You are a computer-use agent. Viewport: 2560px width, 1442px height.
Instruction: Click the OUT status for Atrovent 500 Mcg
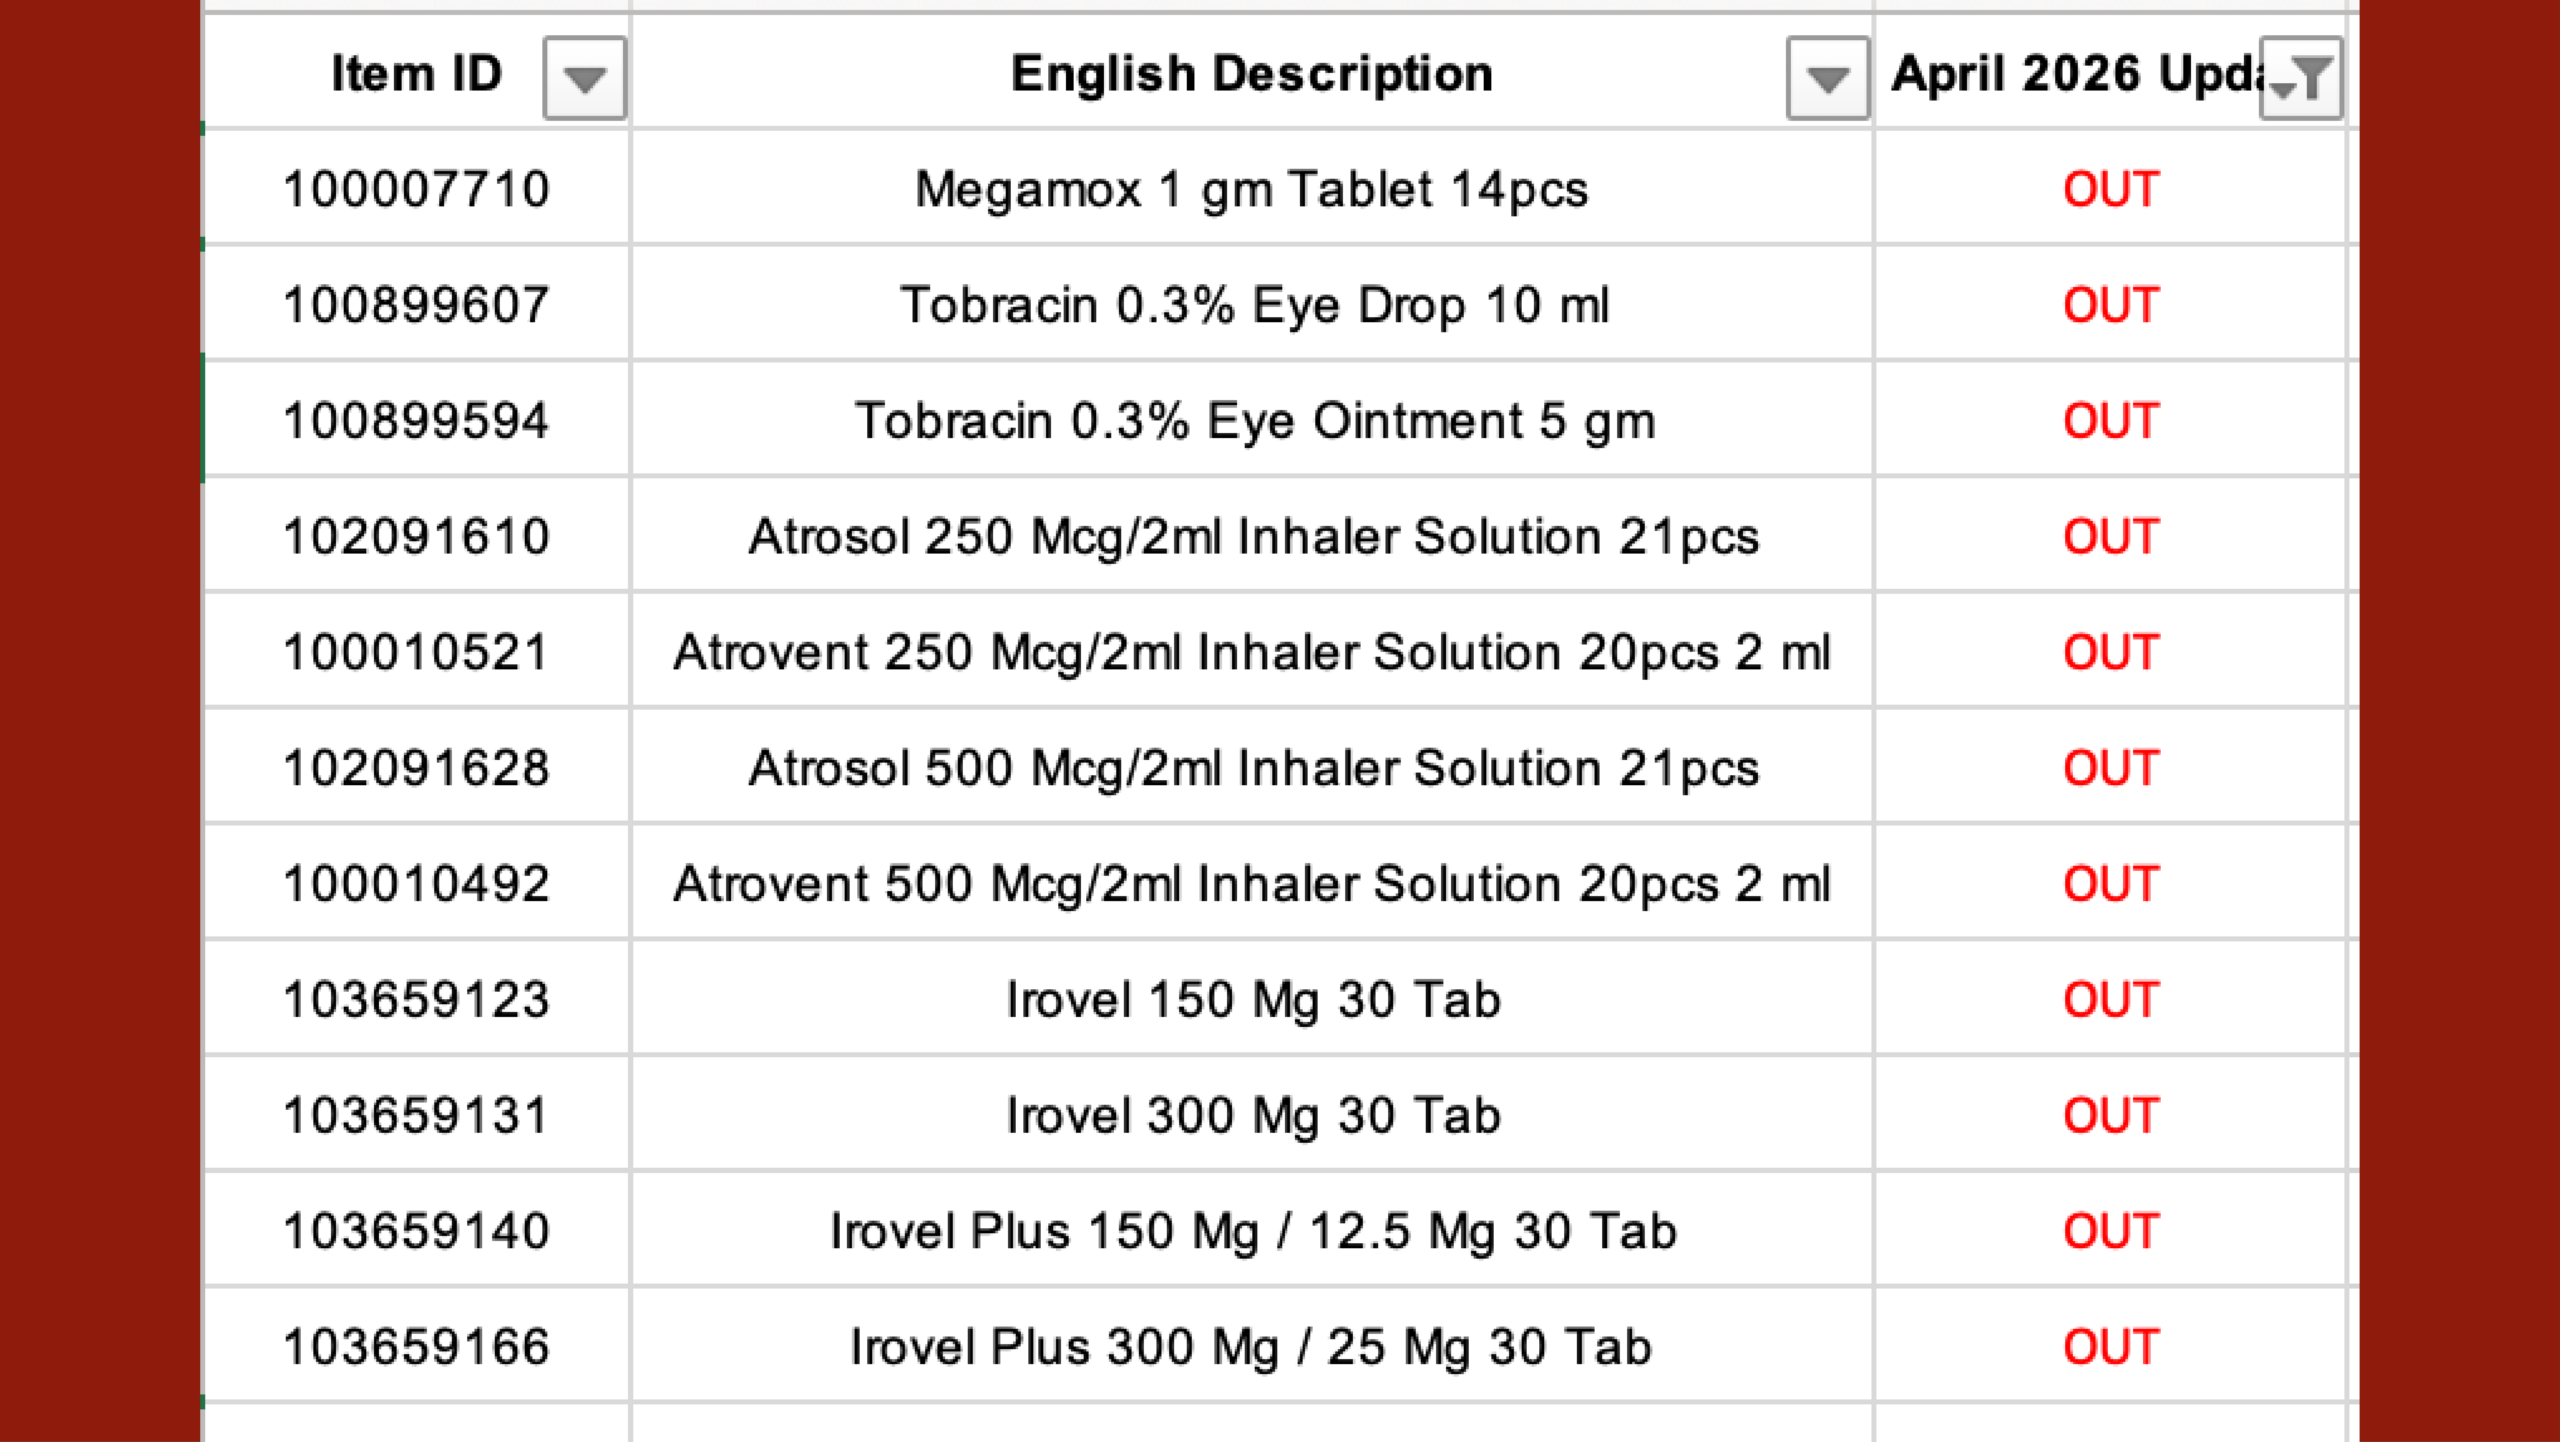[x=2110, y=884]
